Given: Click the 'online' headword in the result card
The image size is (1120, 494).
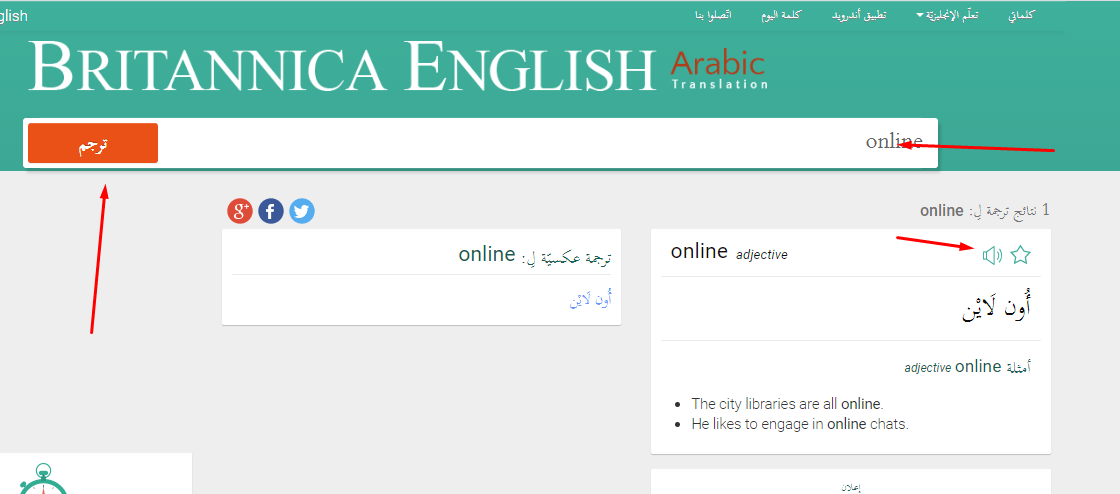Looking at the screenshot, I should [699, 252].
